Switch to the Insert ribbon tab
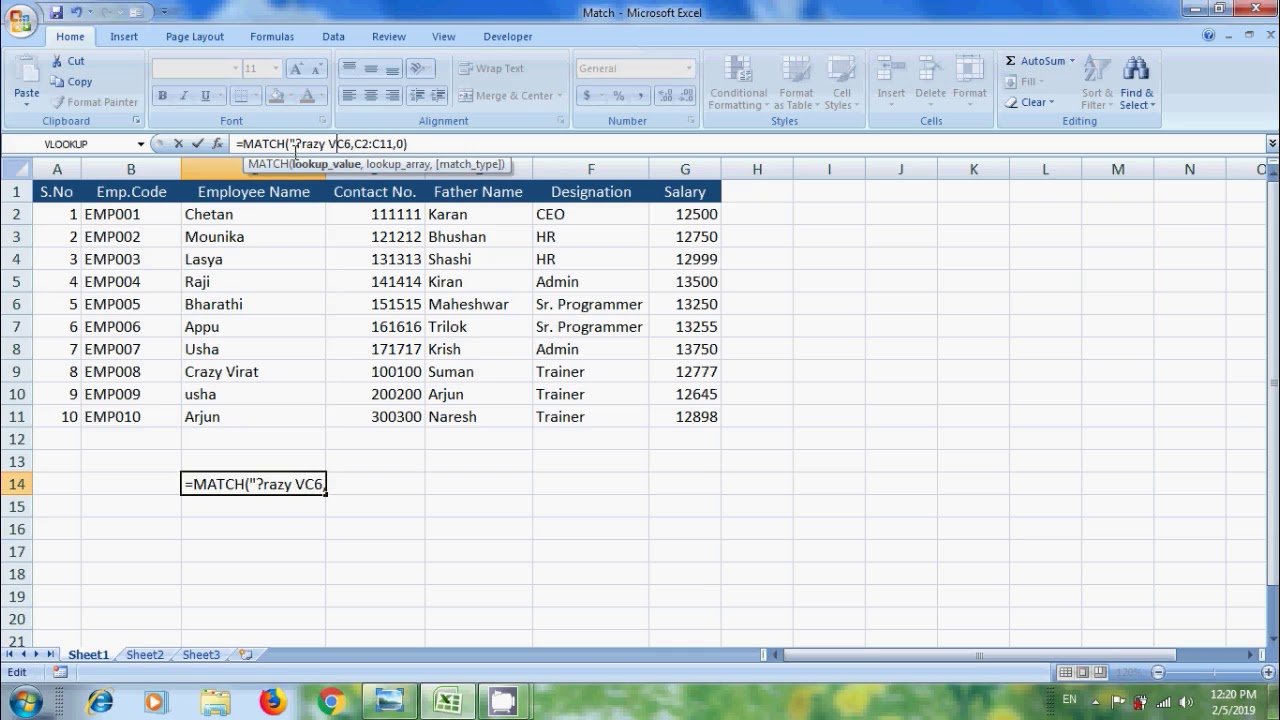Screen dimensions: 1280x720 click(x=124, y=37)
